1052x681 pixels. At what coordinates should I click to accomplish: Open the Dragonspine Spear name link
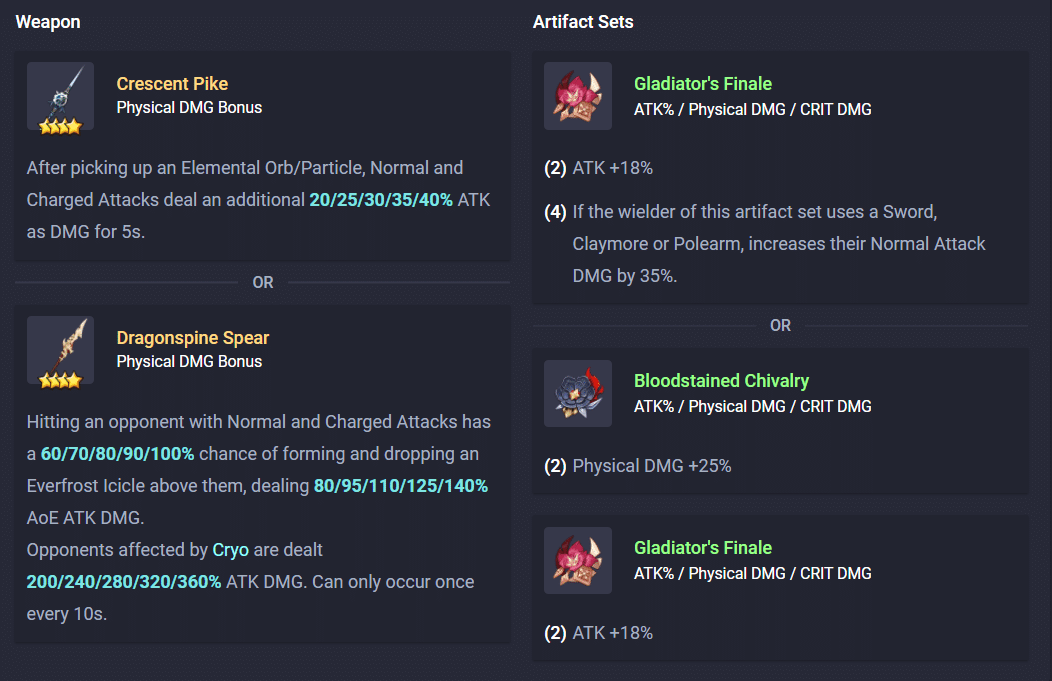pyautogui.click(x=193, y=338)
